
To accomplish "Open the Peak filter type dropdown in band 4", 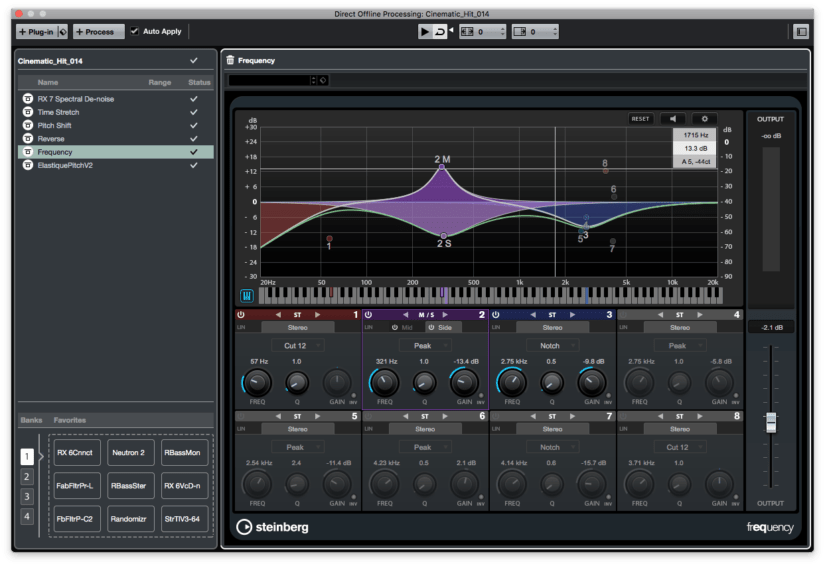I will (x=680, y=346).
